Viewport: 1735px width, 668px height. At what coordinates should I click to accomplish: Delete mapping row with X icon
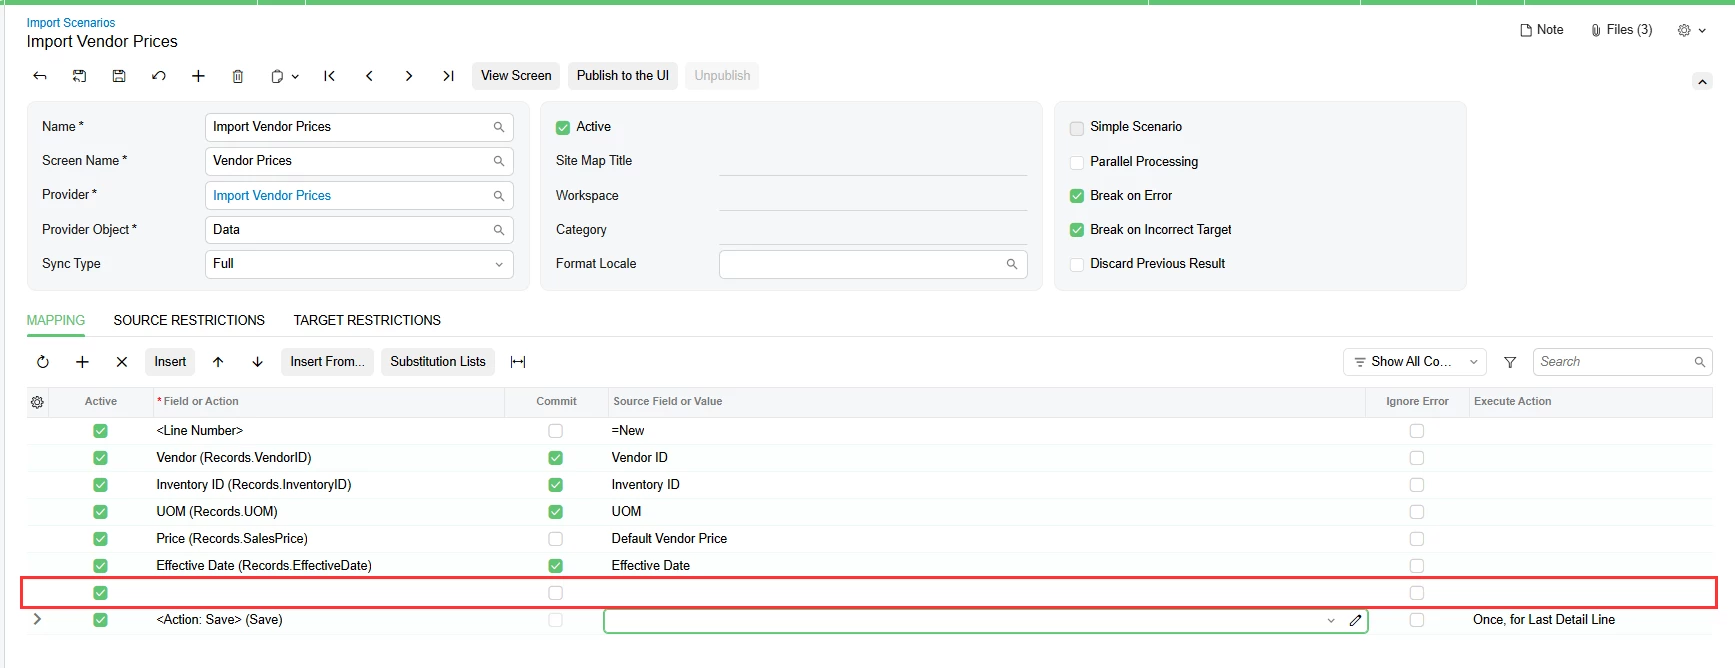click(x=122, y=362)
